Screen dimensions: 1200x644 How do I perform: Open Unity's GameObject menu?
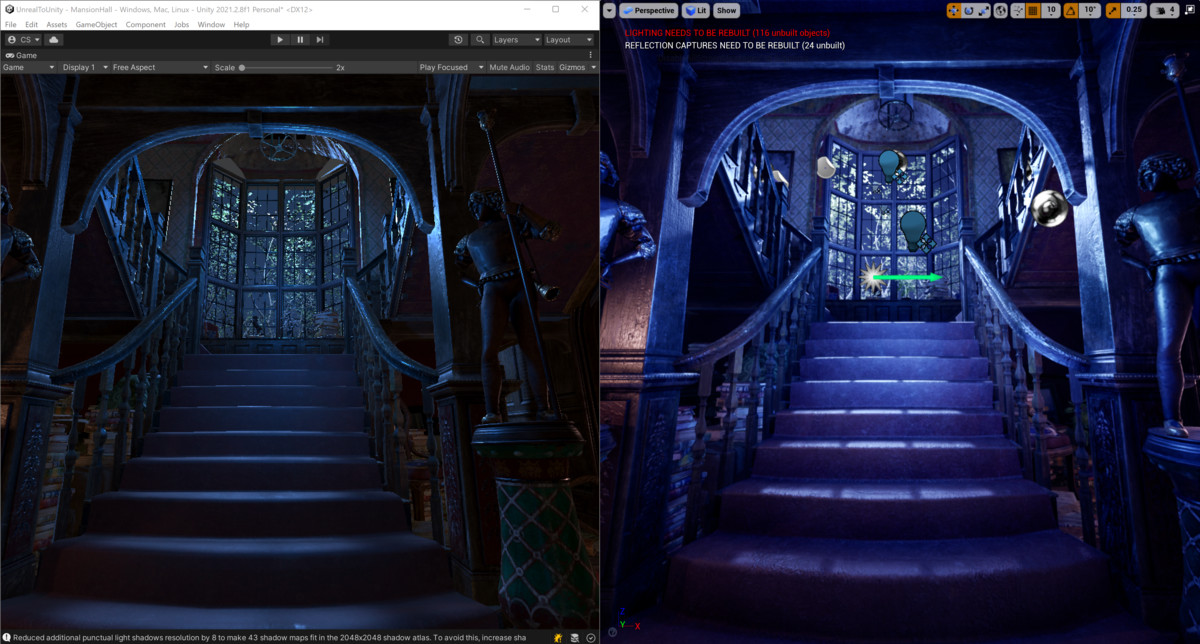point(96,24)
